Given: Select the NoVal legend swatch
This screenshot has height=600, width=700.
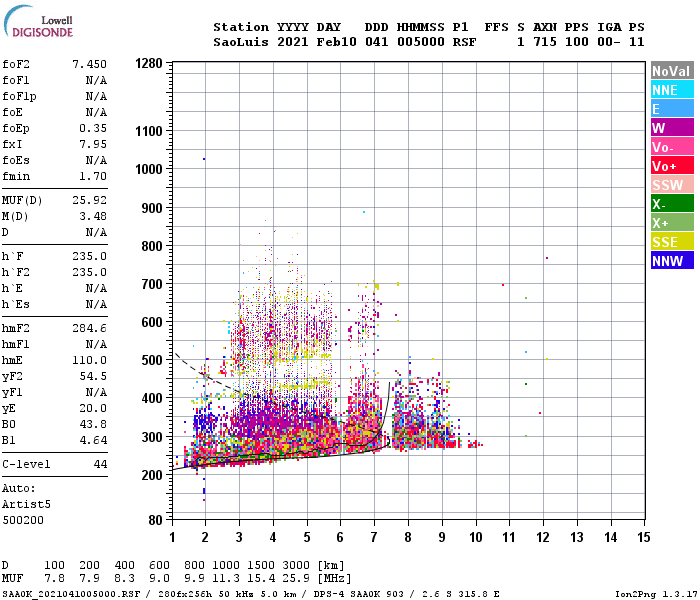Looking at the screenshot, I should pyautogui.click(x=672, y=71).
